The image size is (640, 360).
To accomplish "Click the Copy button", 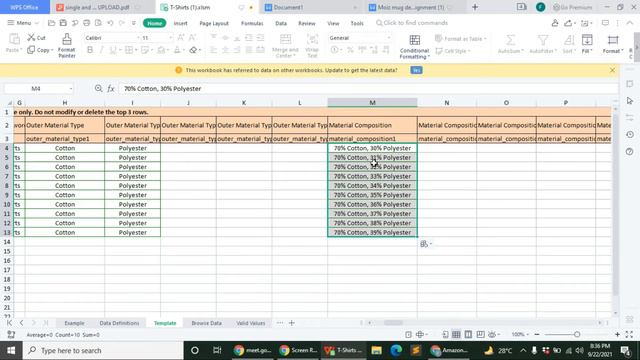I will pyautogui.click(x=40, y=50).
